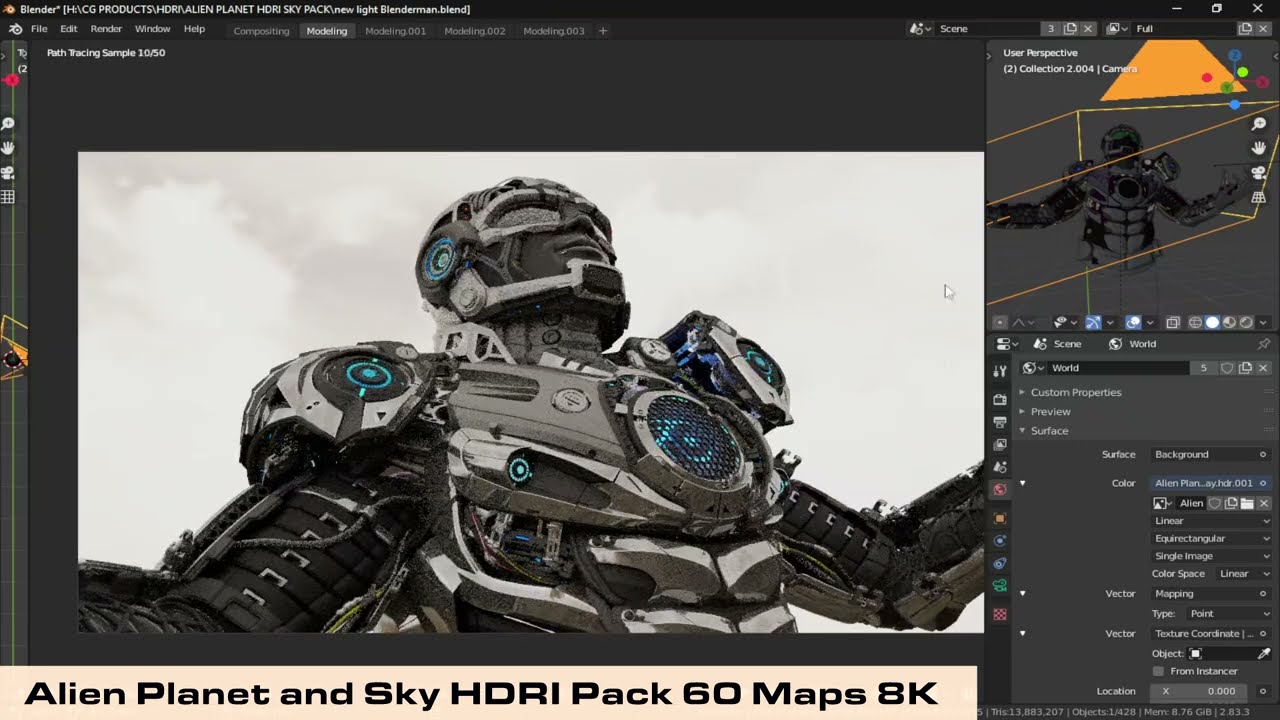
Task: Click the grid icon in the left viewport
Action: coord(8,198)
